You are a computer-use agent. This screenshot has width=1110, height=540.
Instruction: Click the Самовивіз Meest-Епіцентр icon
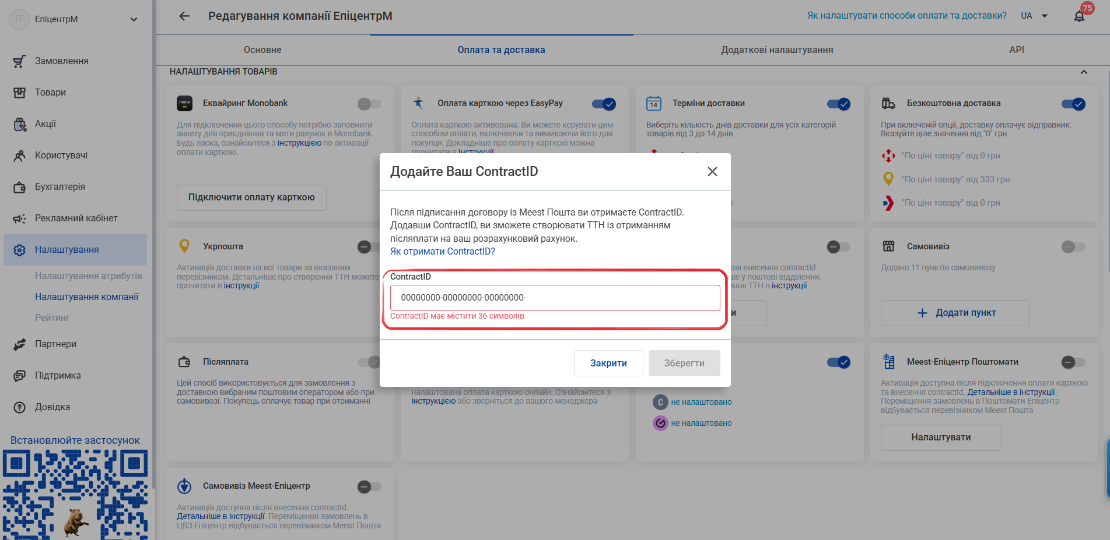tap(185, 486)
